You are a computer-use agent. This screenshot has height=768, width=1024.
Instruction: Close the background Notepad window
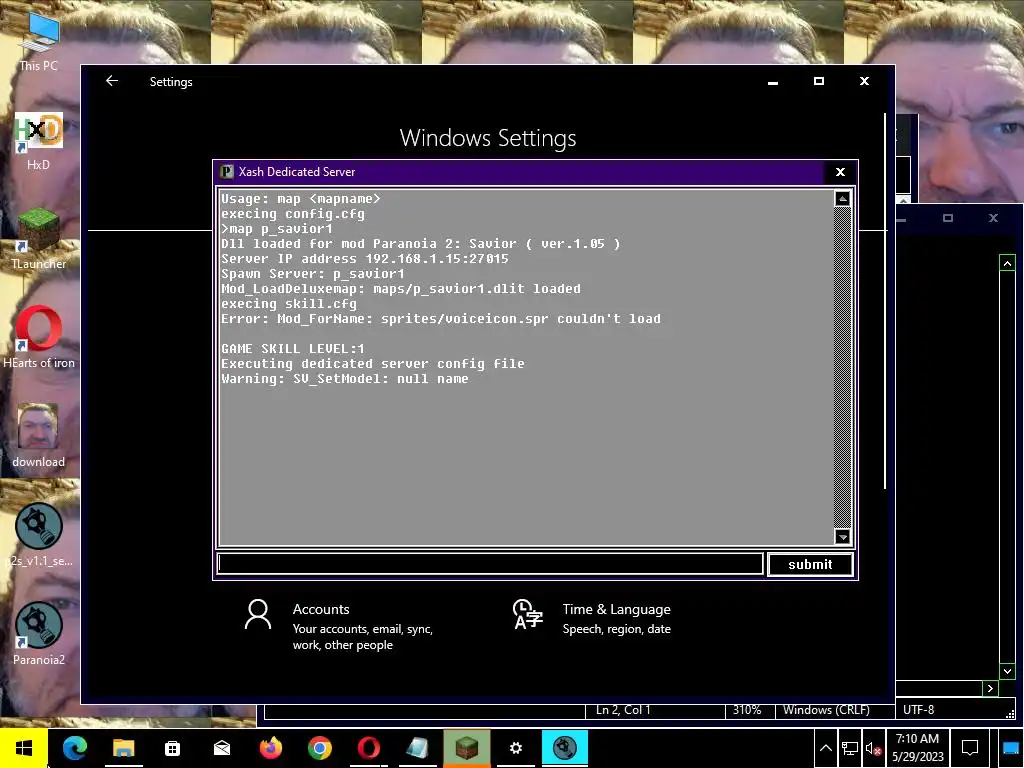(993, 218)
